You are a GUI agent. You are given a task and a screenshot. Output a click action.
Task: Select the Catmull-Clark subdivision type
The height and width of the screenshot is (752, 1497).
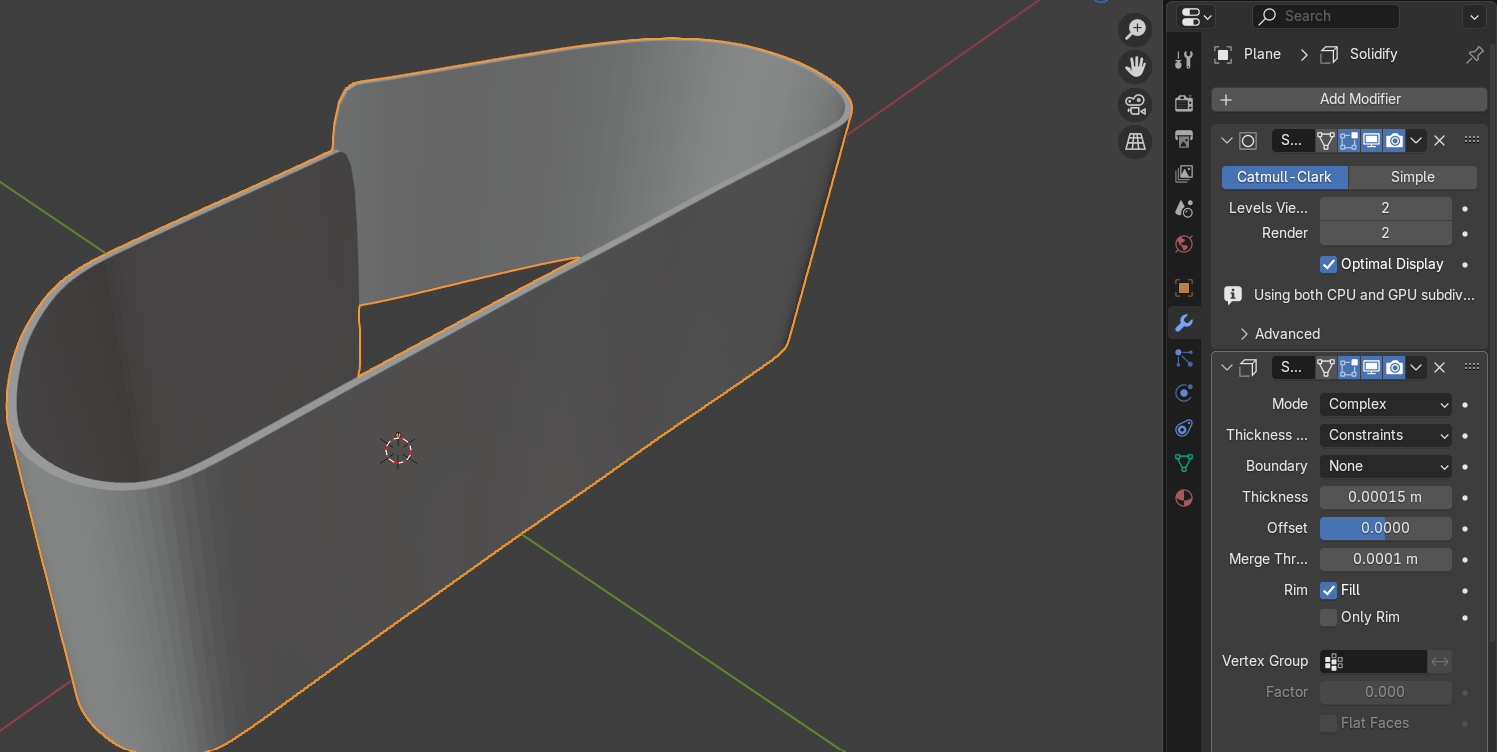coord(1284,177)
